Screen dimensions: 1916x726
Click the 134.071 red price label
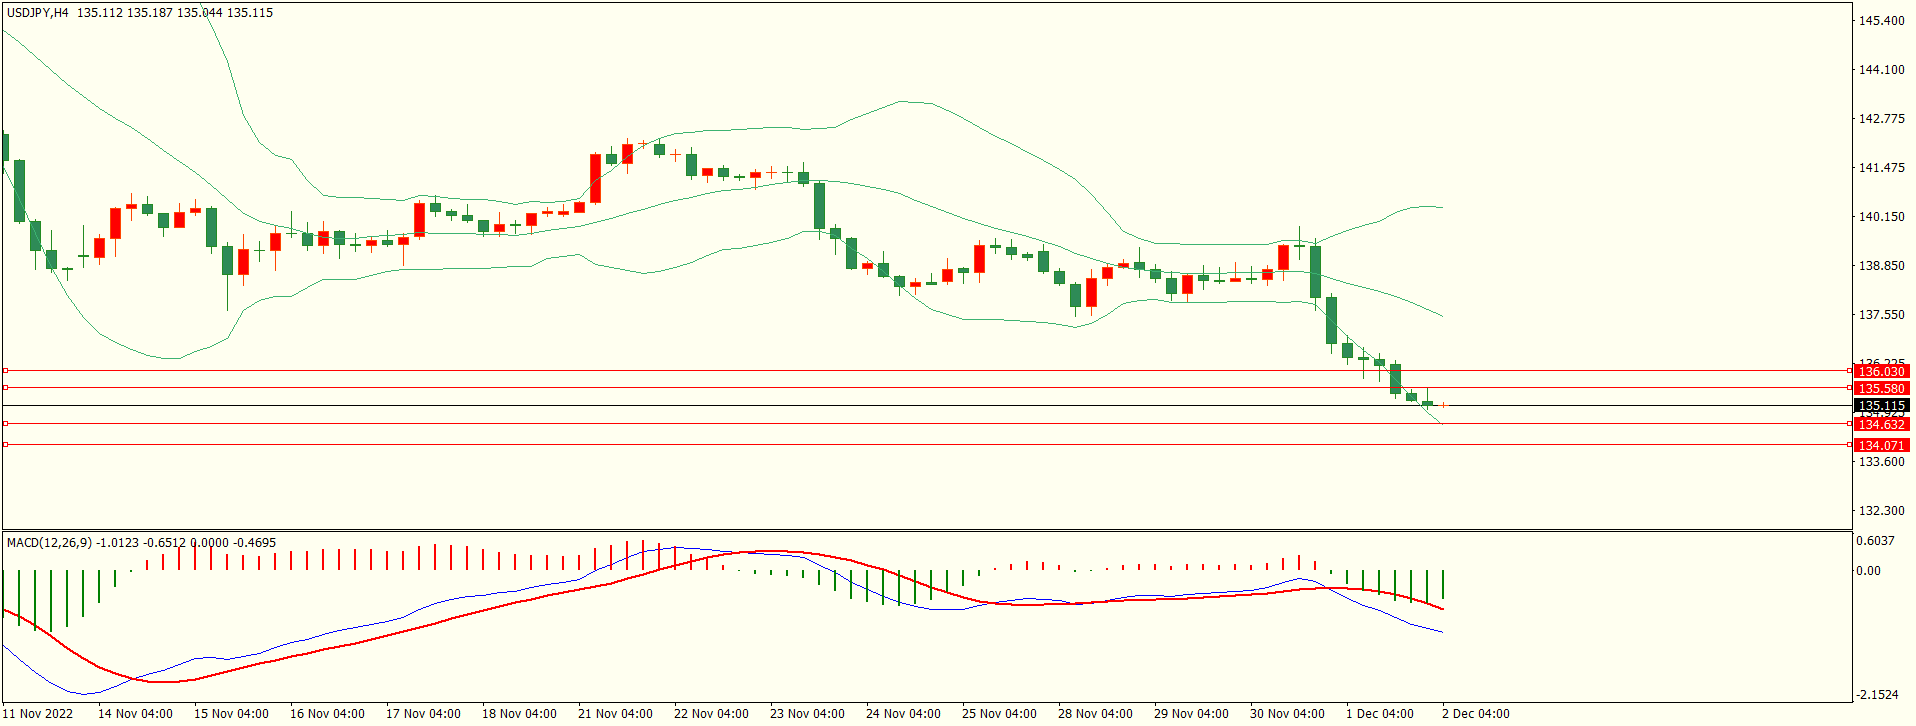pyautogui.click(x=1881, y=446)
